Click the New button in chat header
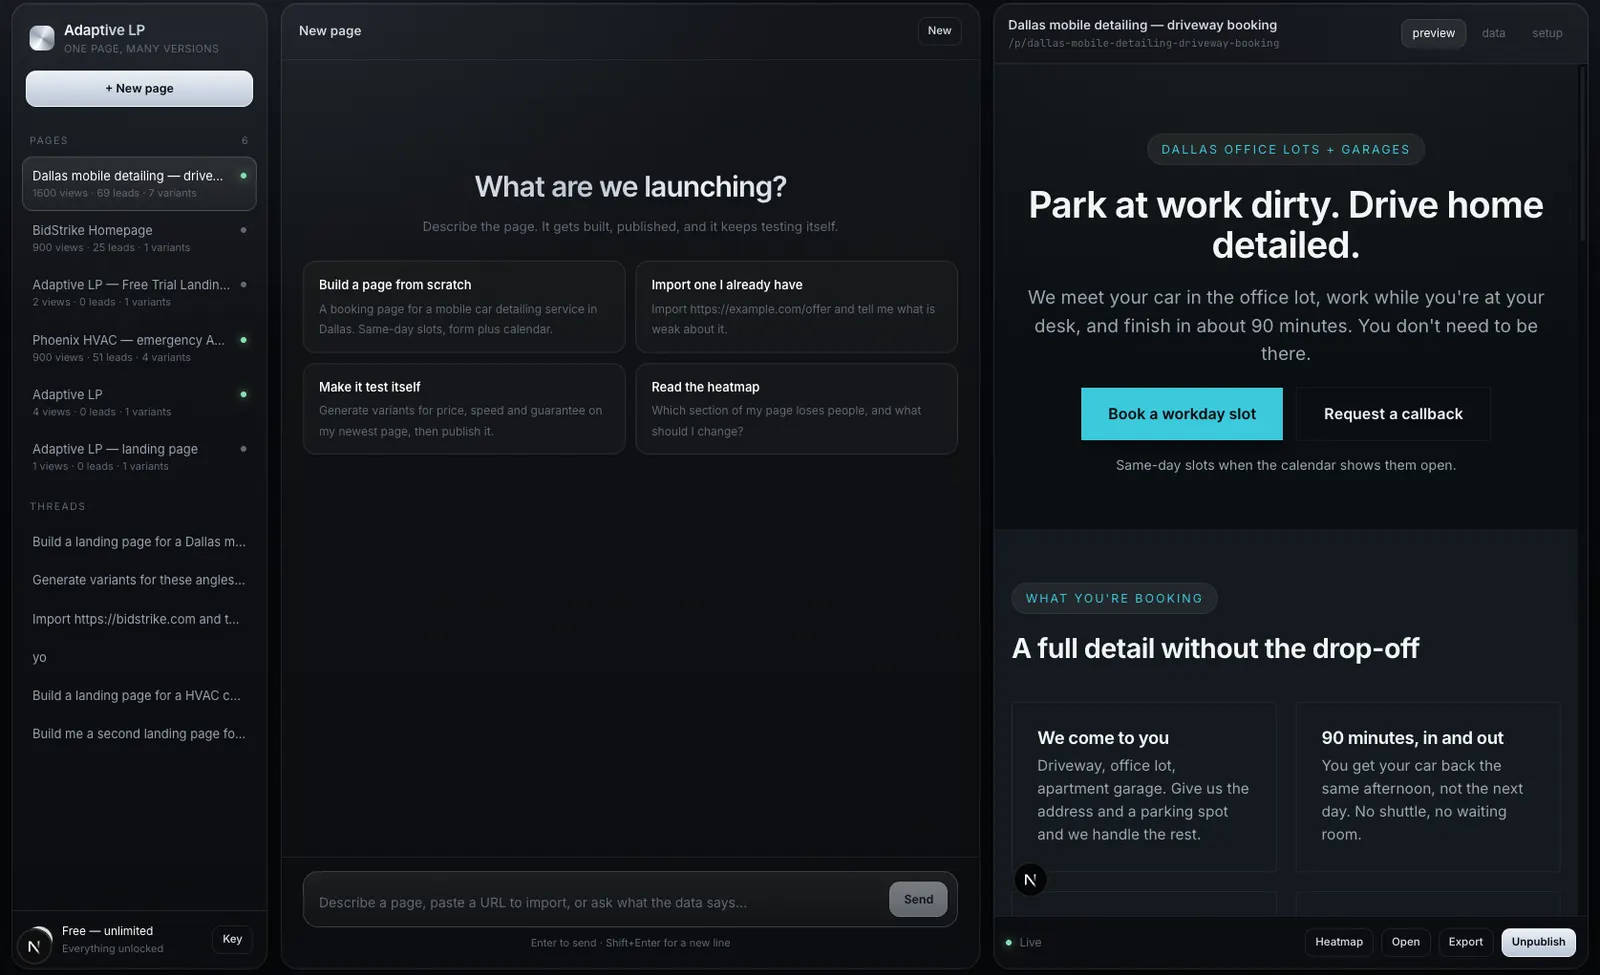This screenshot has height=975, width=1600. click(x=939, y=31)
